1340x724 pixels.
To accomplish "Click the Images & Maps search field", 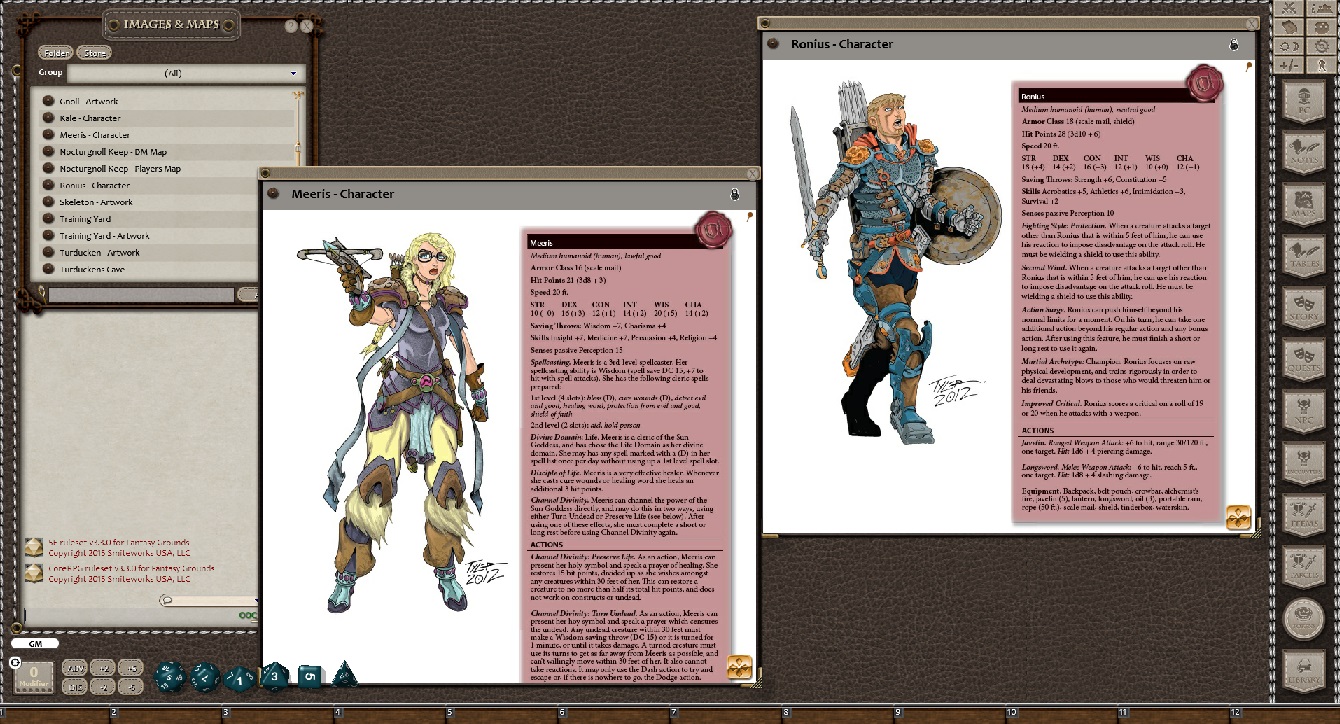I will pos(141,294).
